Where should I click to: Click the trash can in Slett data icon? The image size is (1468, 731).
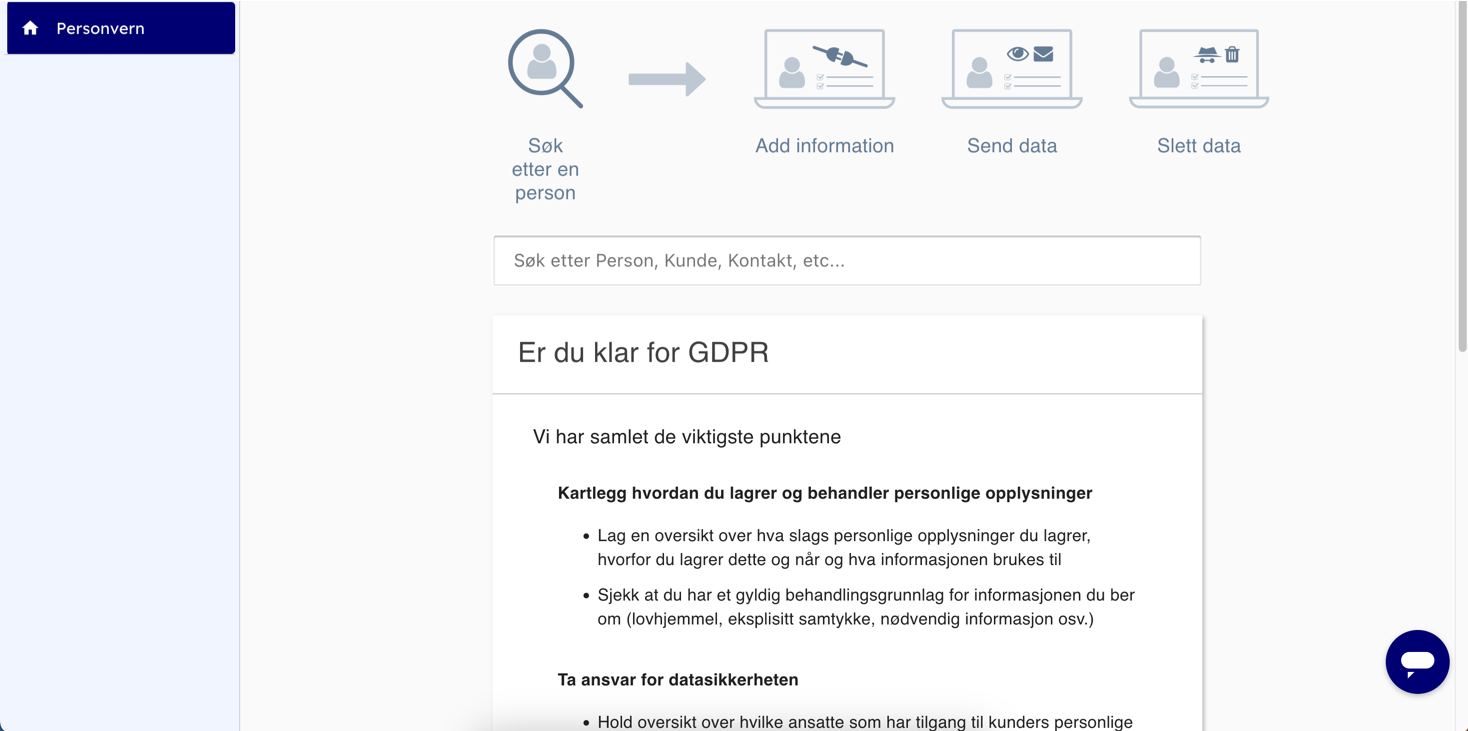(x=1232, y=55)
